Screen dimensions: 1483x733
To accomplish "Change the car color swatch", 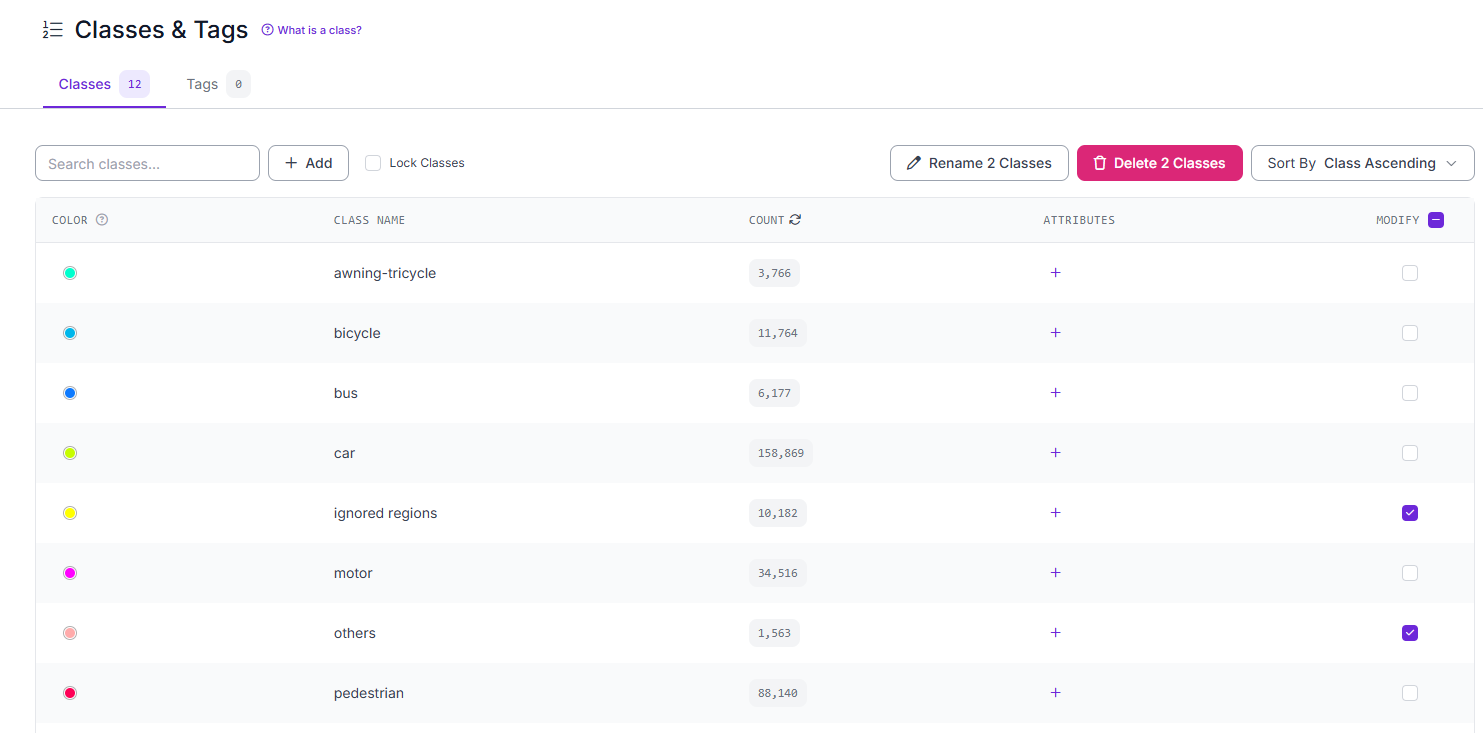I will 70,453.
